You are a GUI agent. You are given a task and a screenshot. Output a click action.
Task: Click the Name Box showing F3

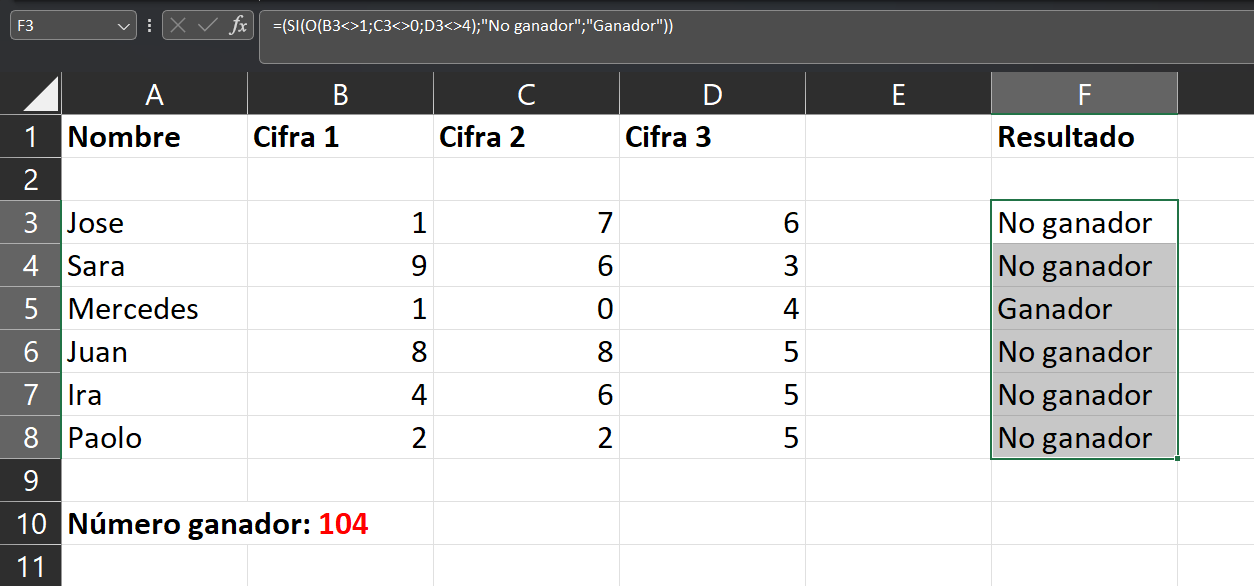pyautogui.click(x=63, y=26)
